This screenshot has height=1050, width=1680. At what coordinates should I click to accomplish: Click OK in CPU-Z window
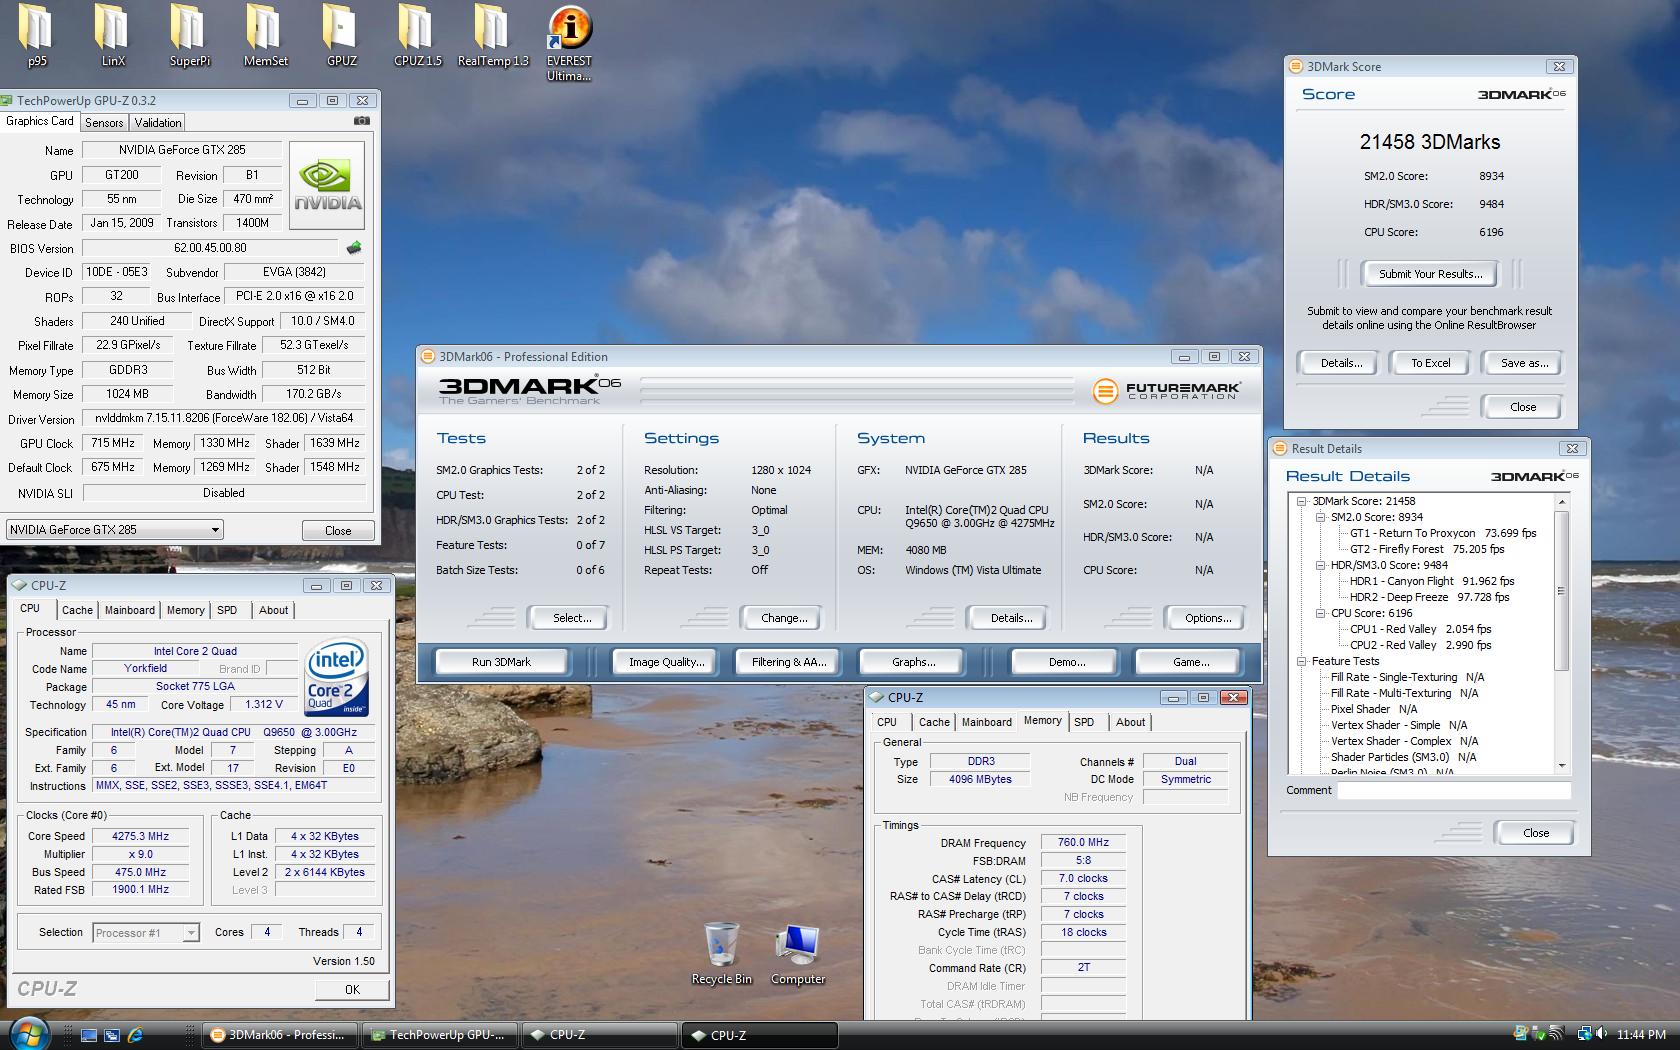pyautogui.click(x=352, y=989)
